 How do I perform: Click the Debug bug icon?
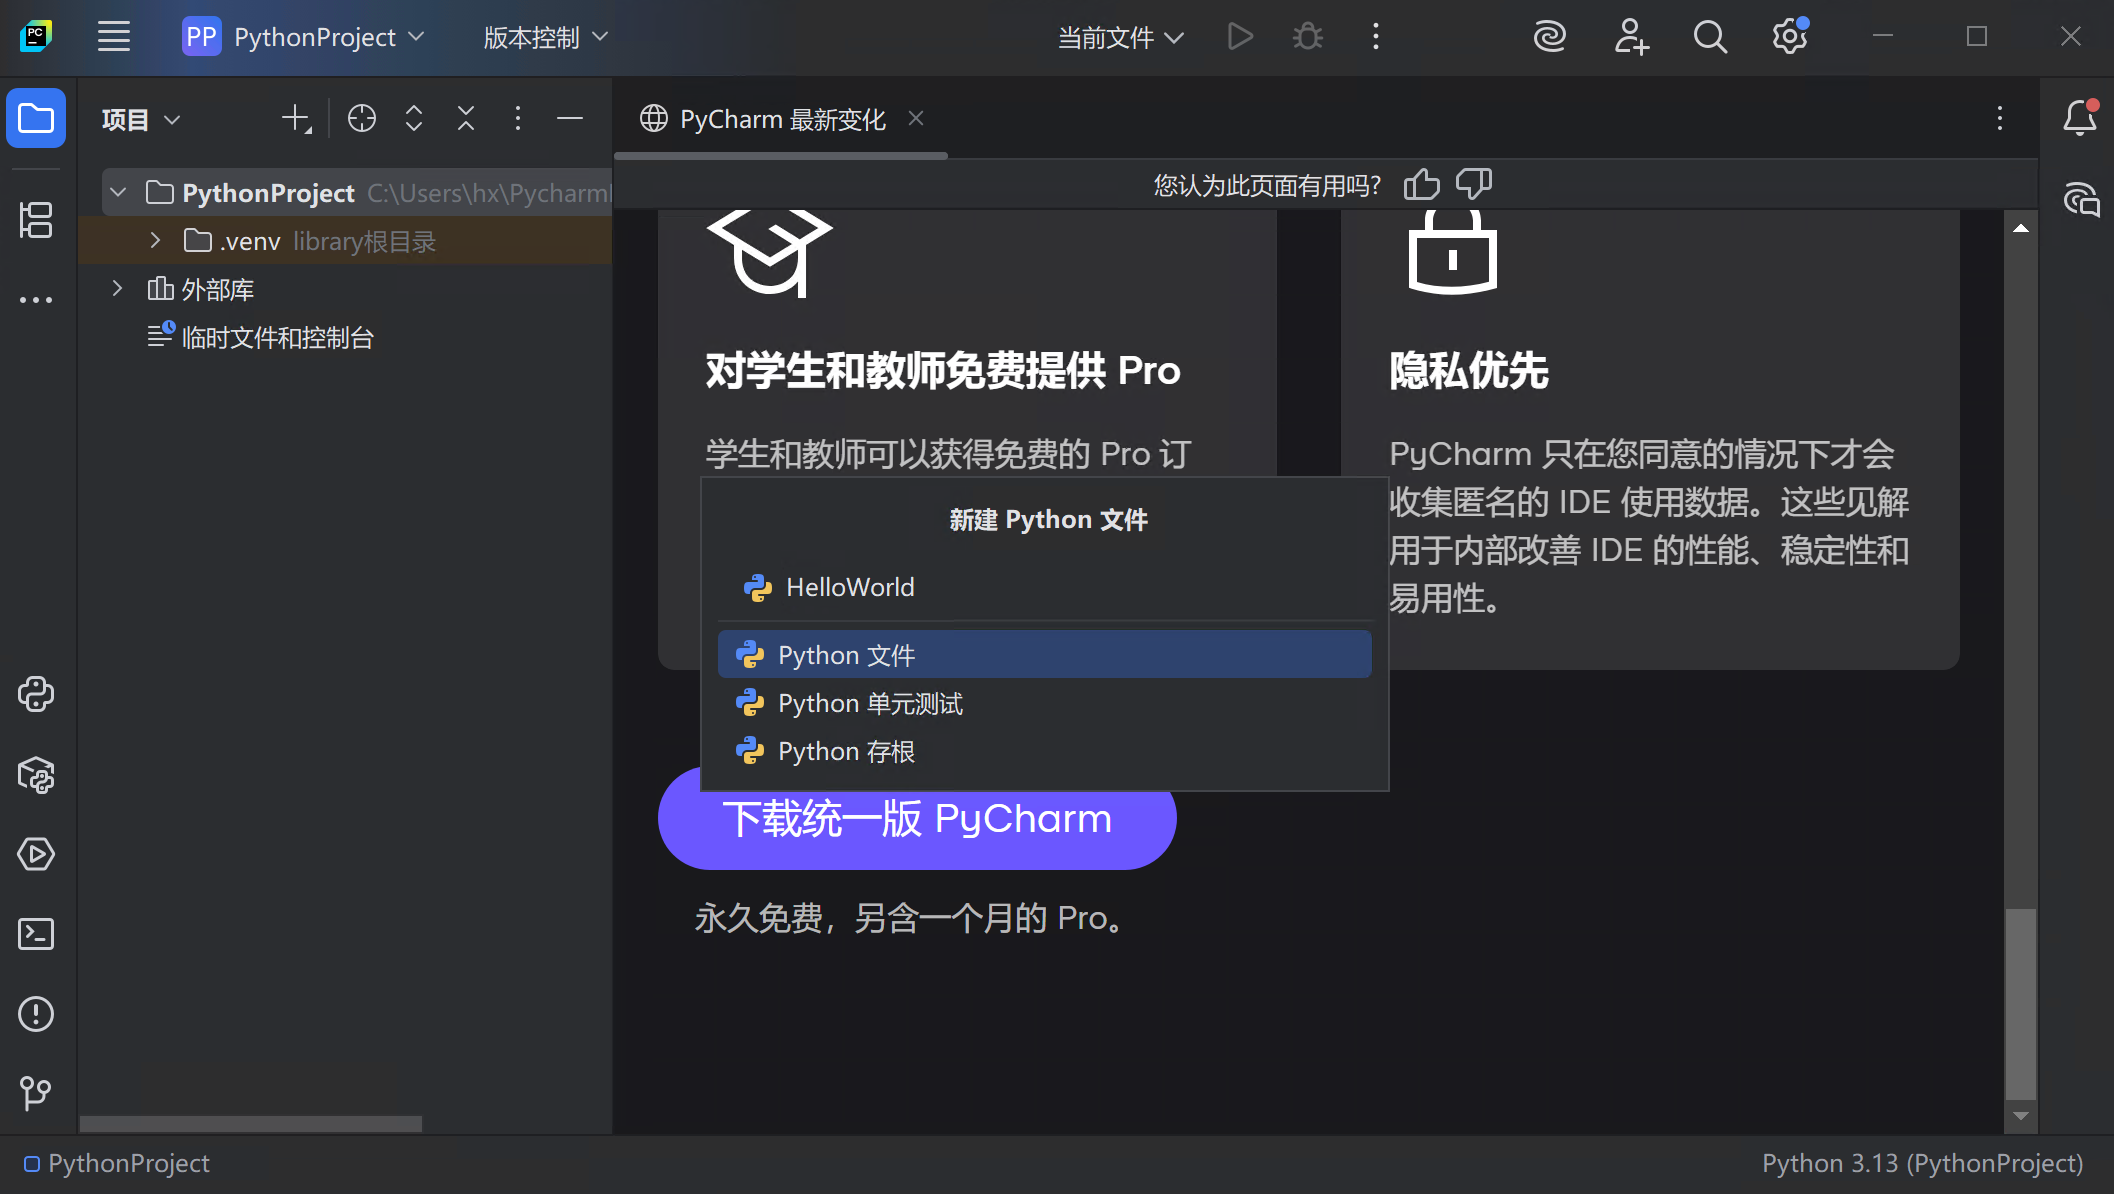[x=1308, y=37]
